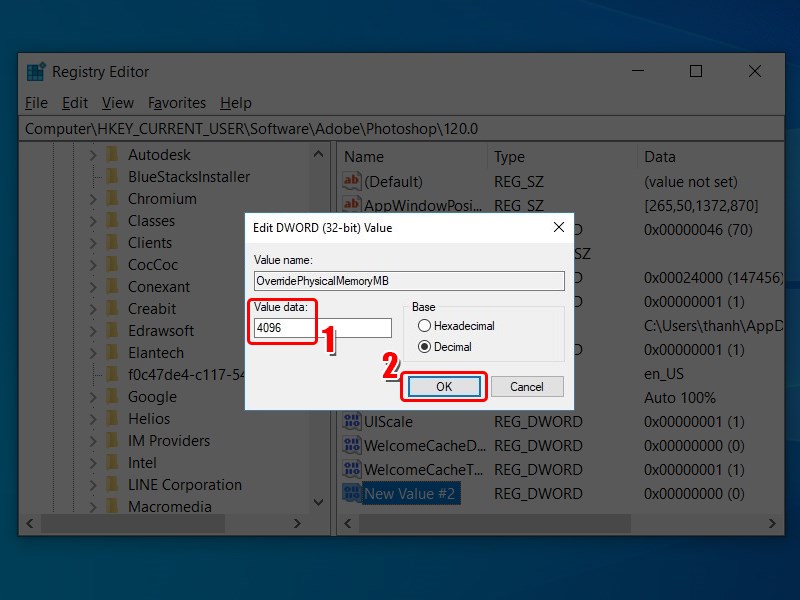Expand the Chromium registry key
Viewport: 800px width, 600px height.
click(x=93, y=199)
